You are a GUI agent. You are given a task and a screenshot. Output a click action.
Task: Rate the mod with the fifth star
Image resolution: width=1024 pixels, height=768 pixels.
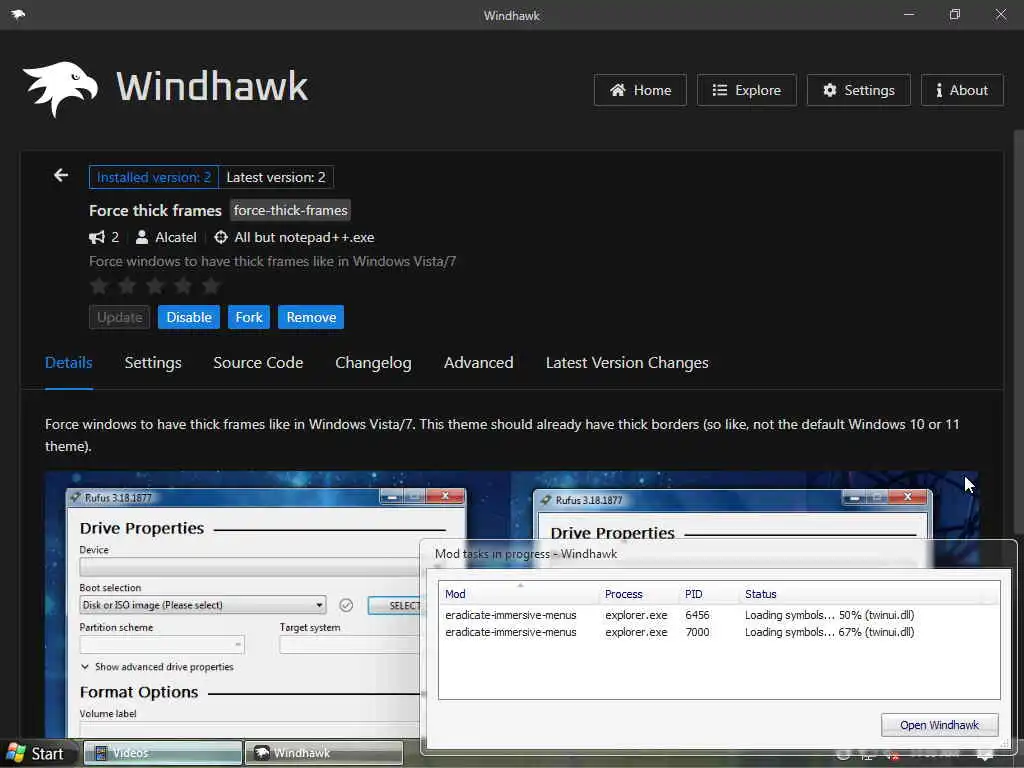click(x=211, y=285)
